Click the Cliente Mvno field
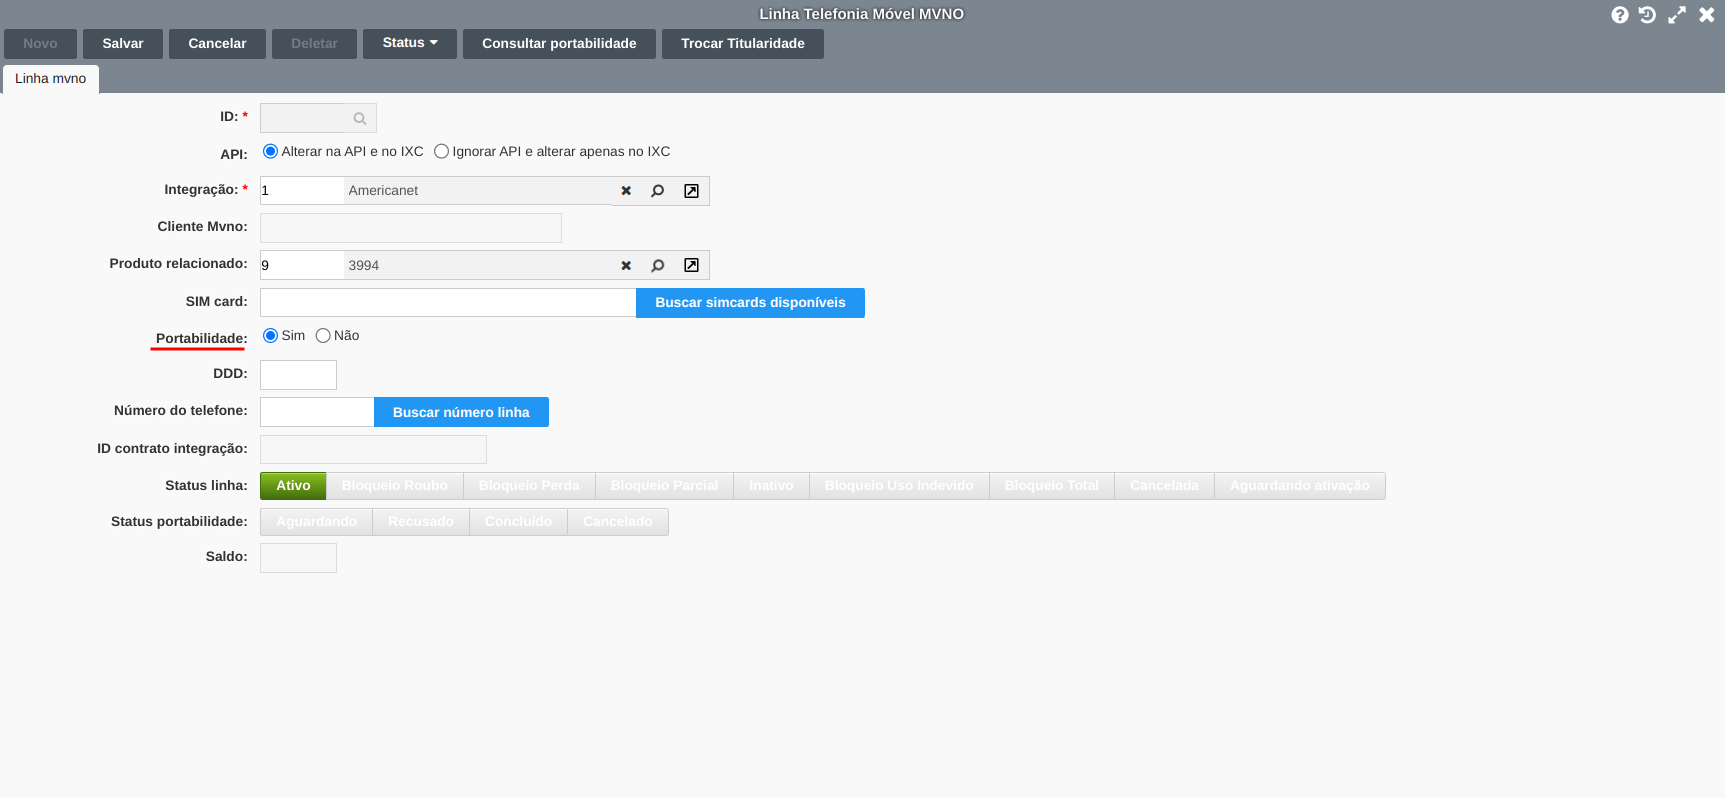 coord(411,228)
